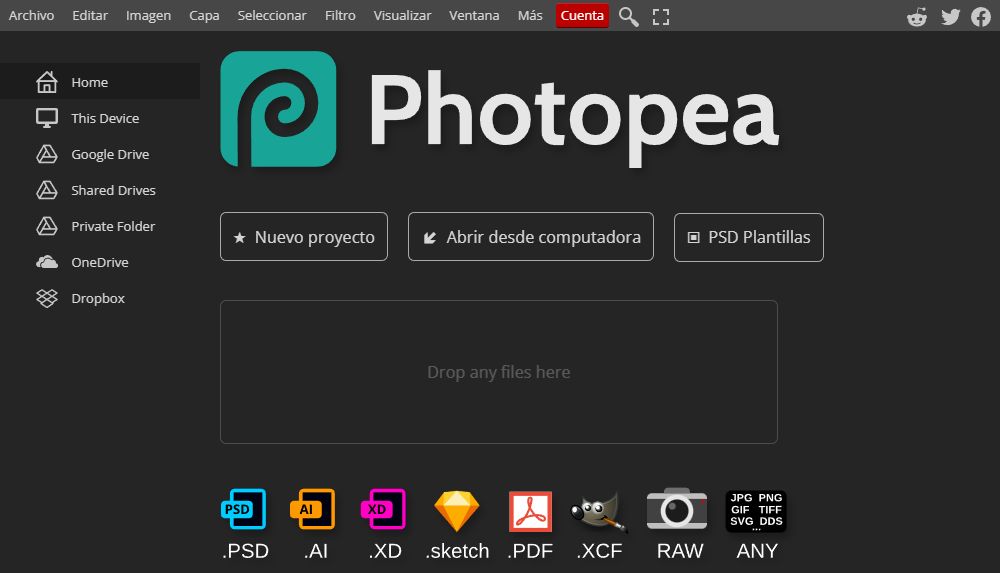Click the OneDrive cloud icon

tap(47, 262)
